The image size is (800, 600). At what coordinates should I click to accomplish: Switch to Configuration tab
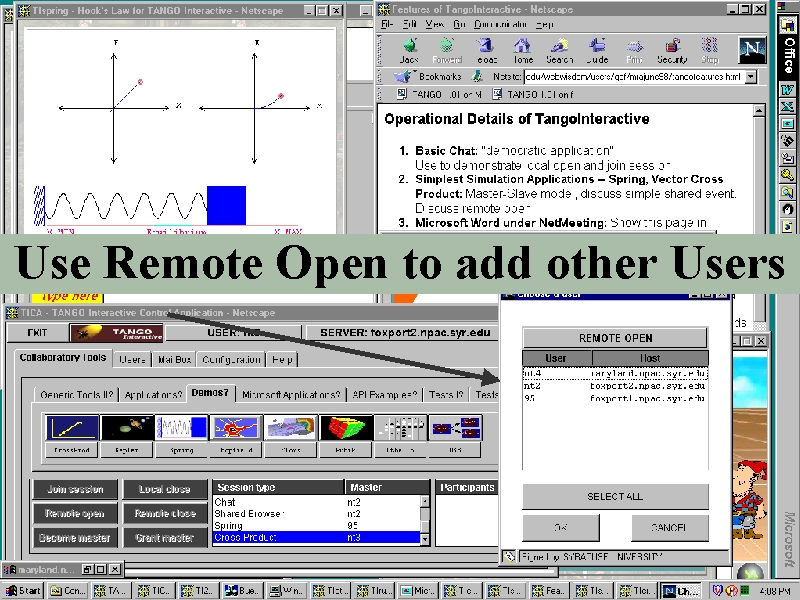pyautogui.click(x=231, y=359)
